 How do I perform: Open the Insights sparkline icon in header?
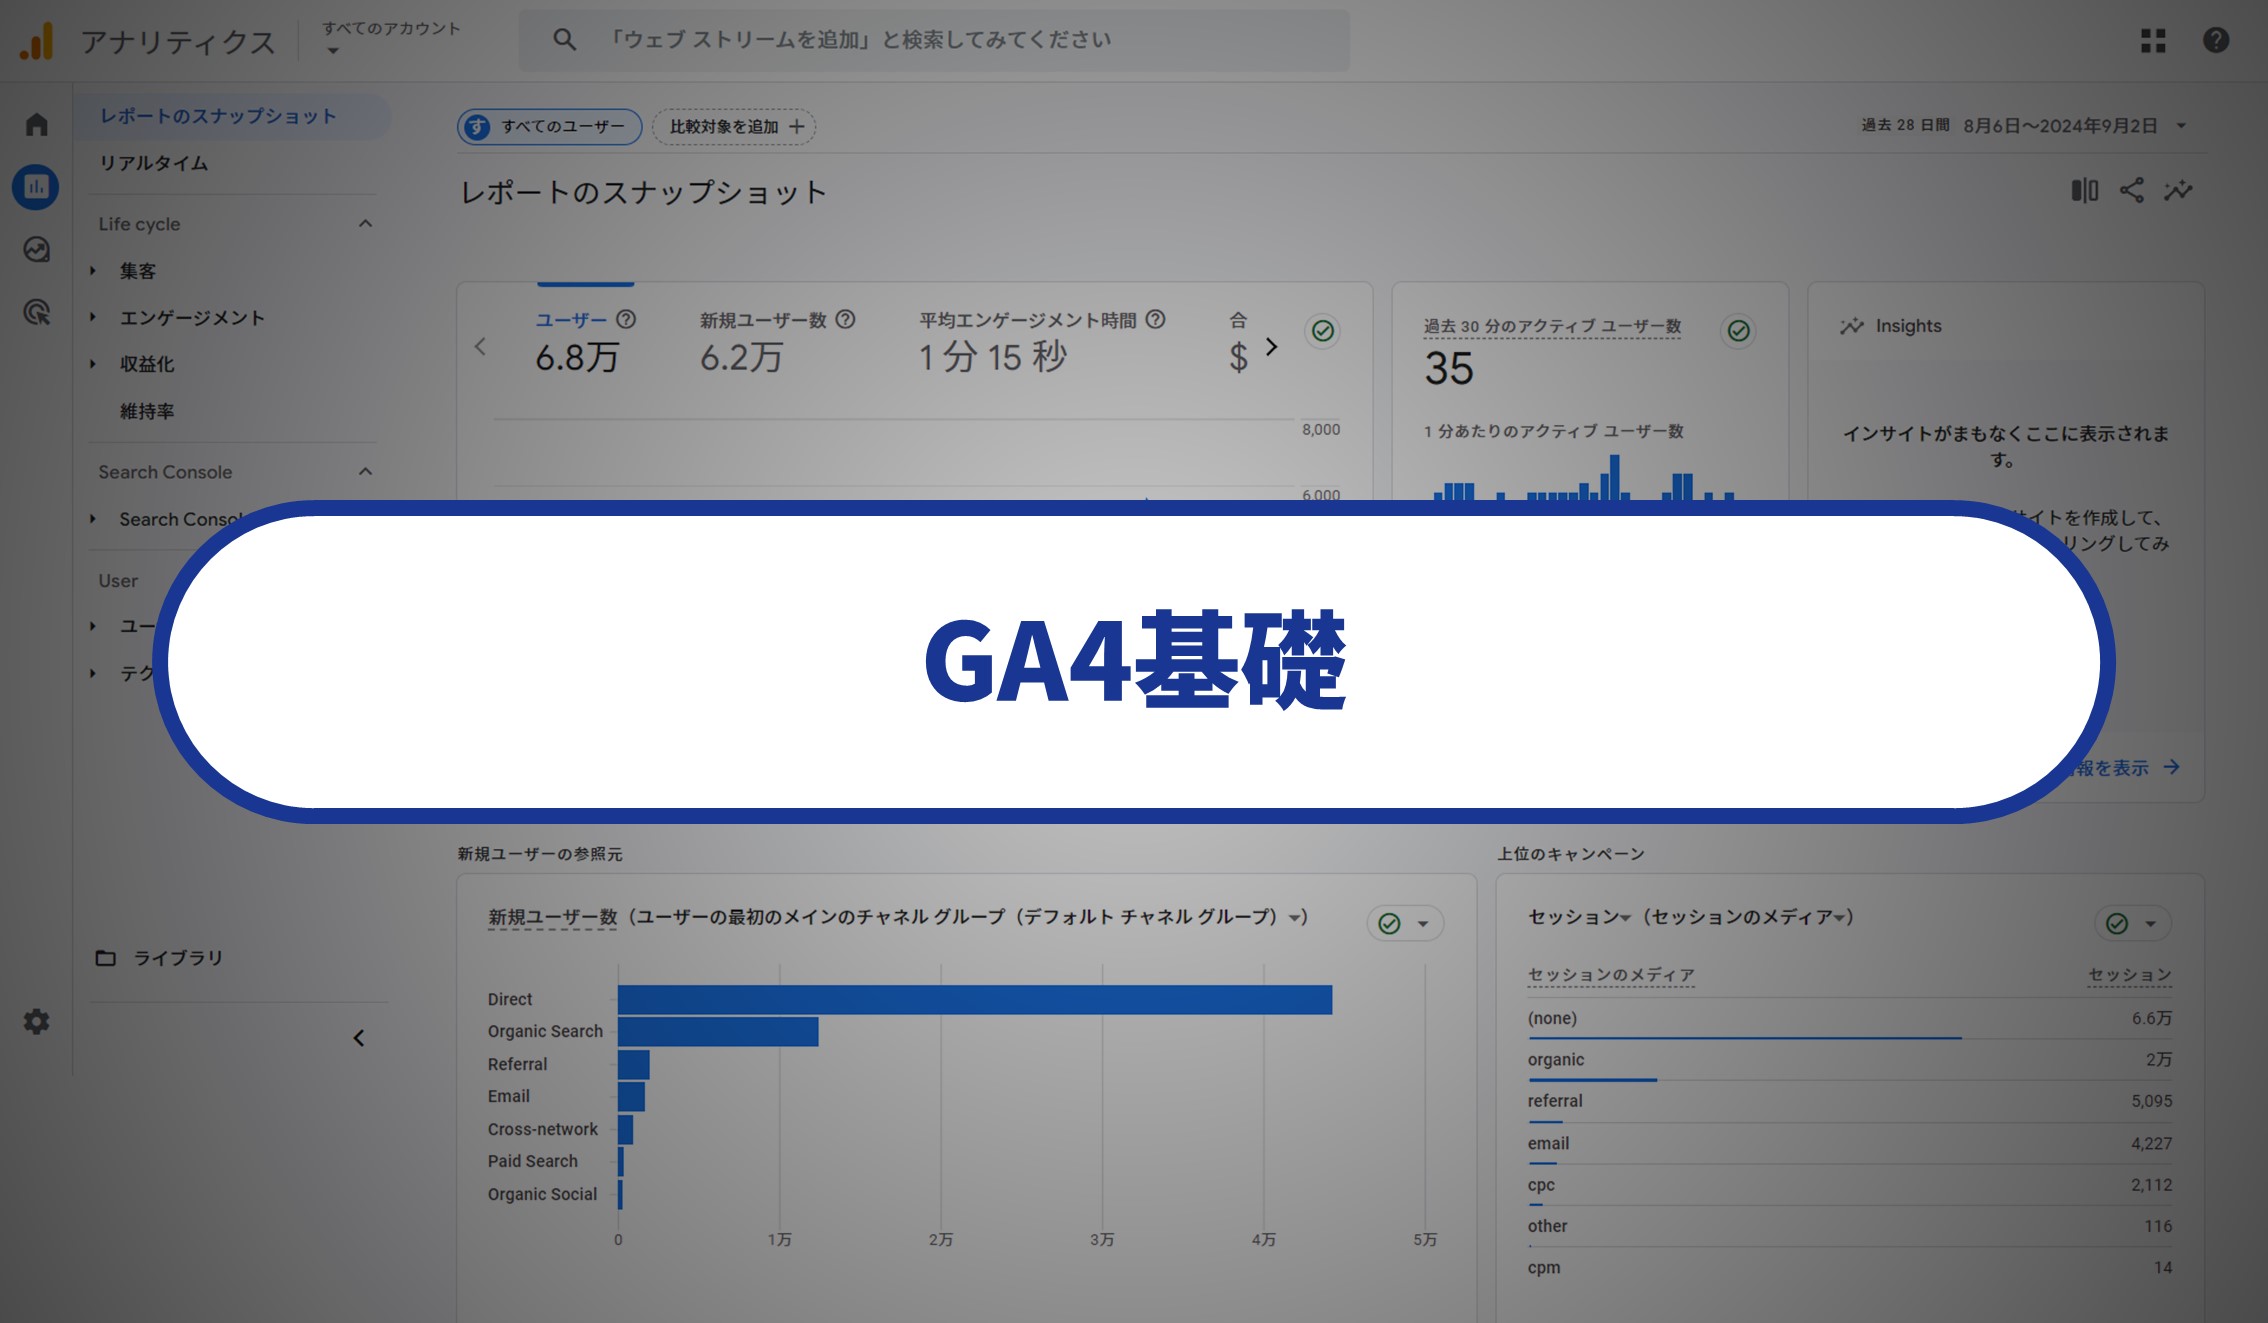tap(2178, 190)
